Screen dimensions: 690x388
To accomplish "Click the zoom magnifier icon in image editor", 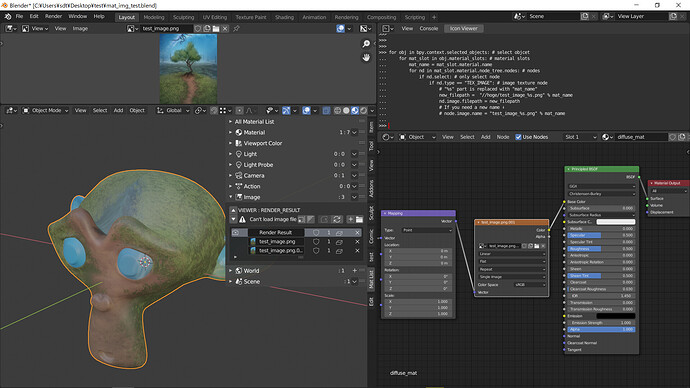I will pos(366,44).
